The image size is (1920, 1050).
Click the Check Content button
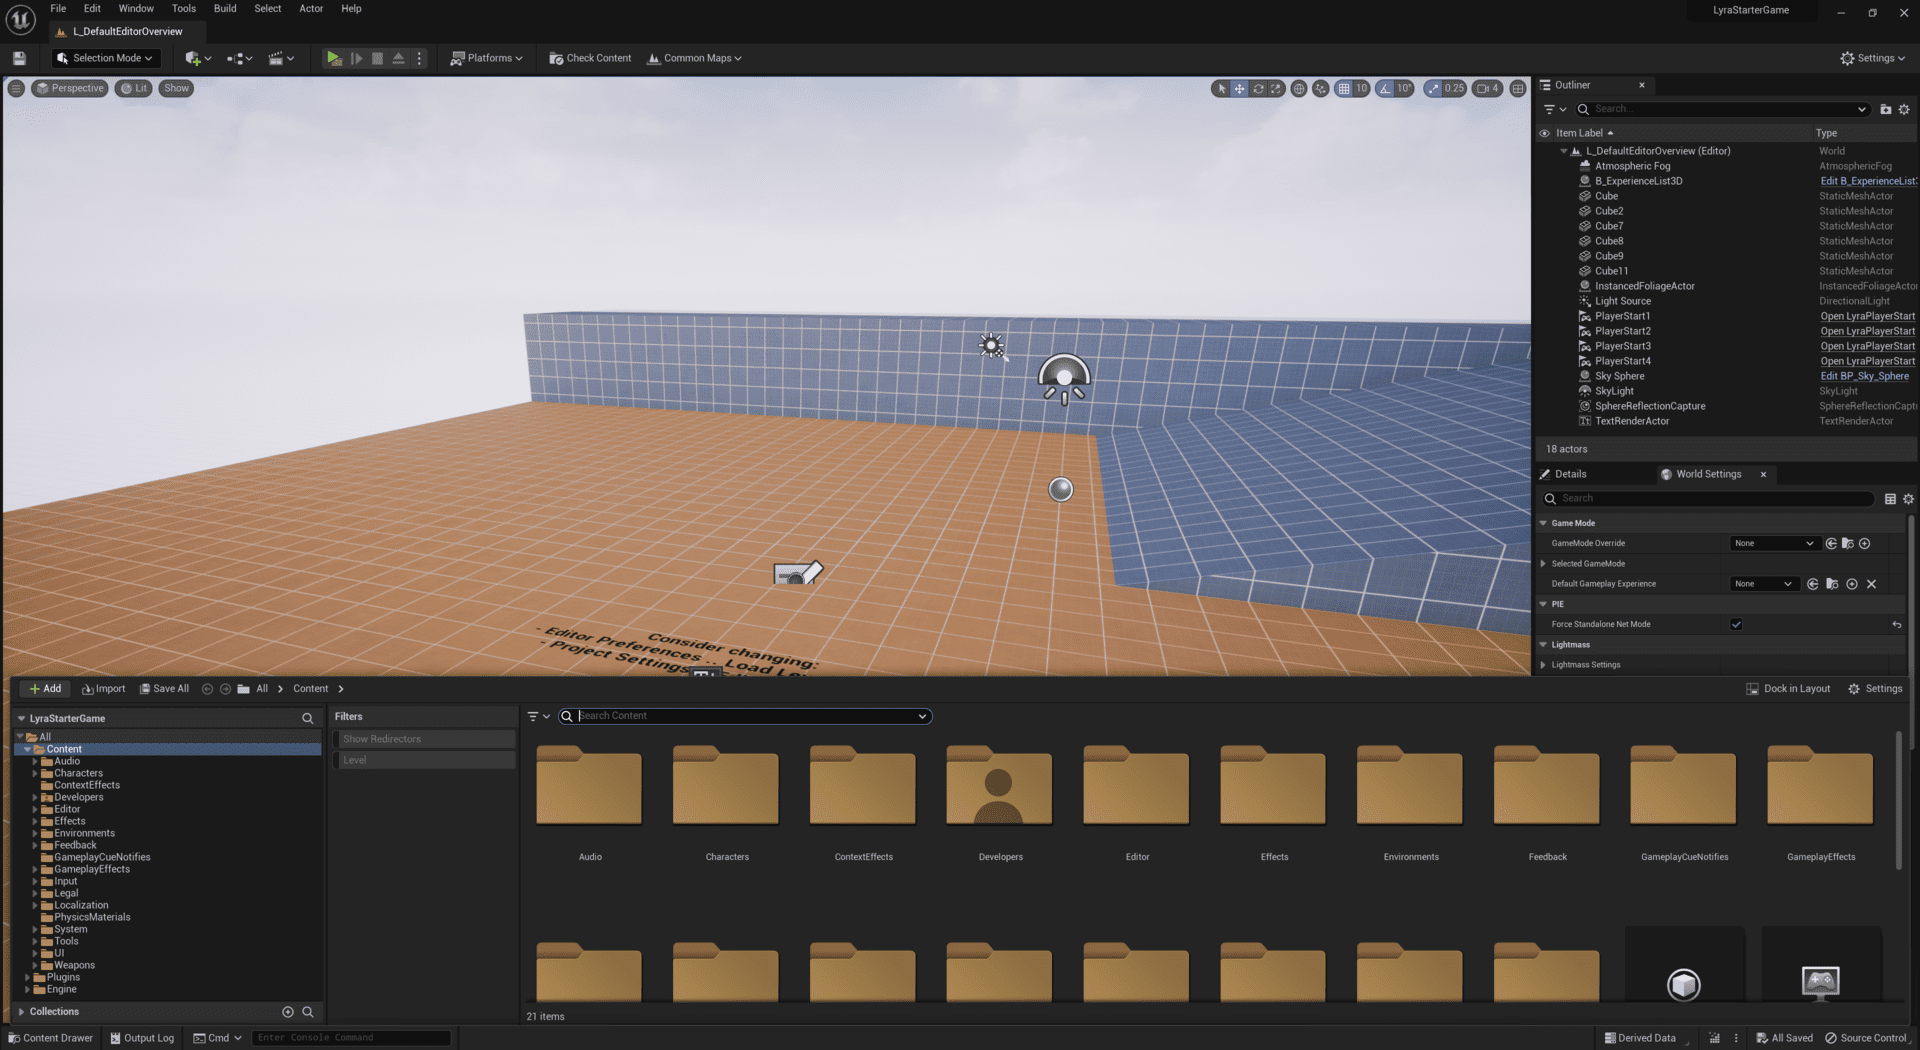[590, 59]
